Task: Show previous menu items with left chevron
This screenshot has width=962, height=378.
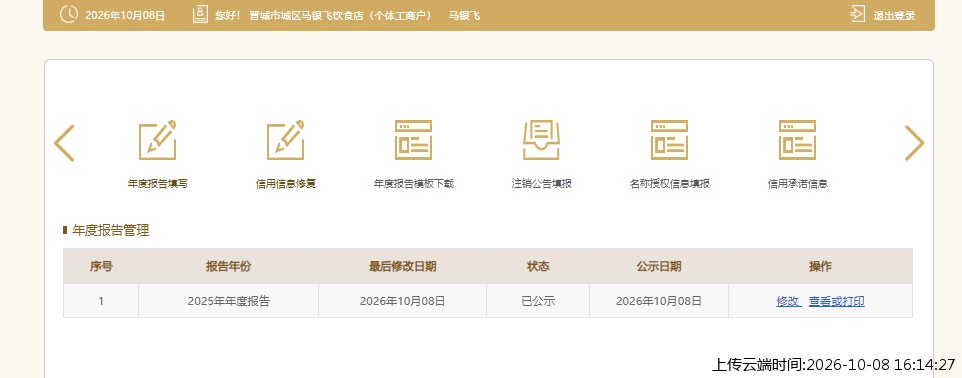Action: coord(64,143)
